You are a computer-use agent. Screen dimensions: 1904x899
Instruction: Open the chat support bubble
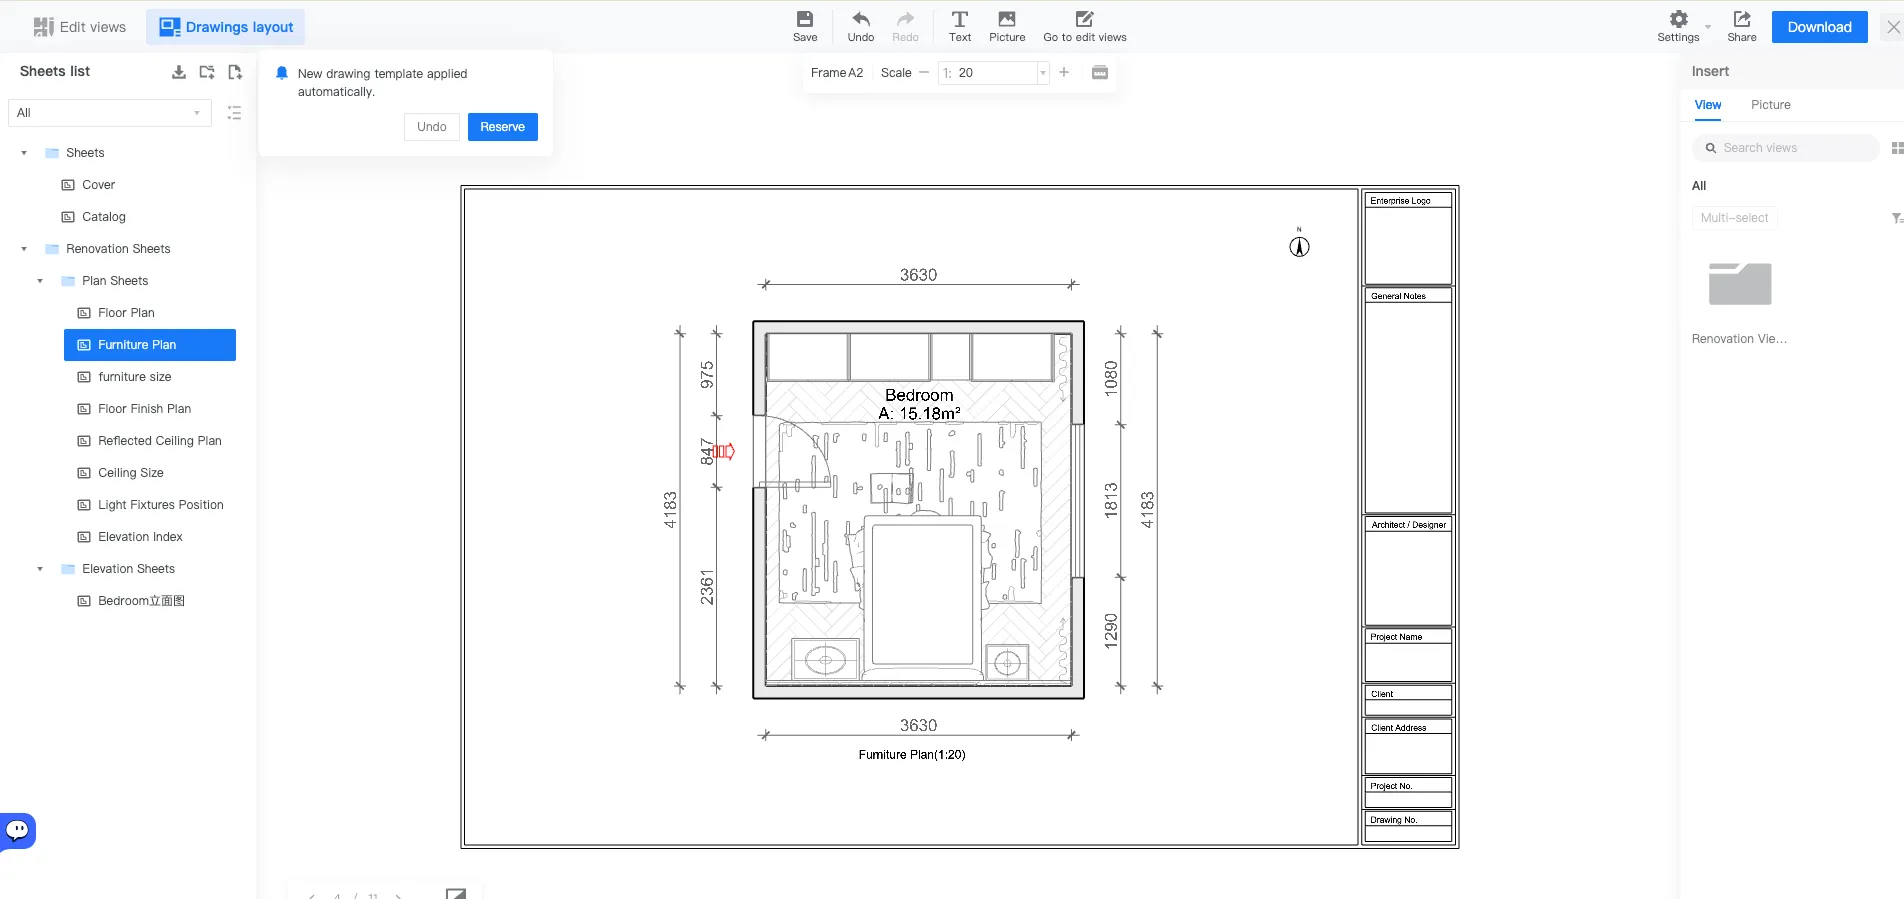pos(18,830)
